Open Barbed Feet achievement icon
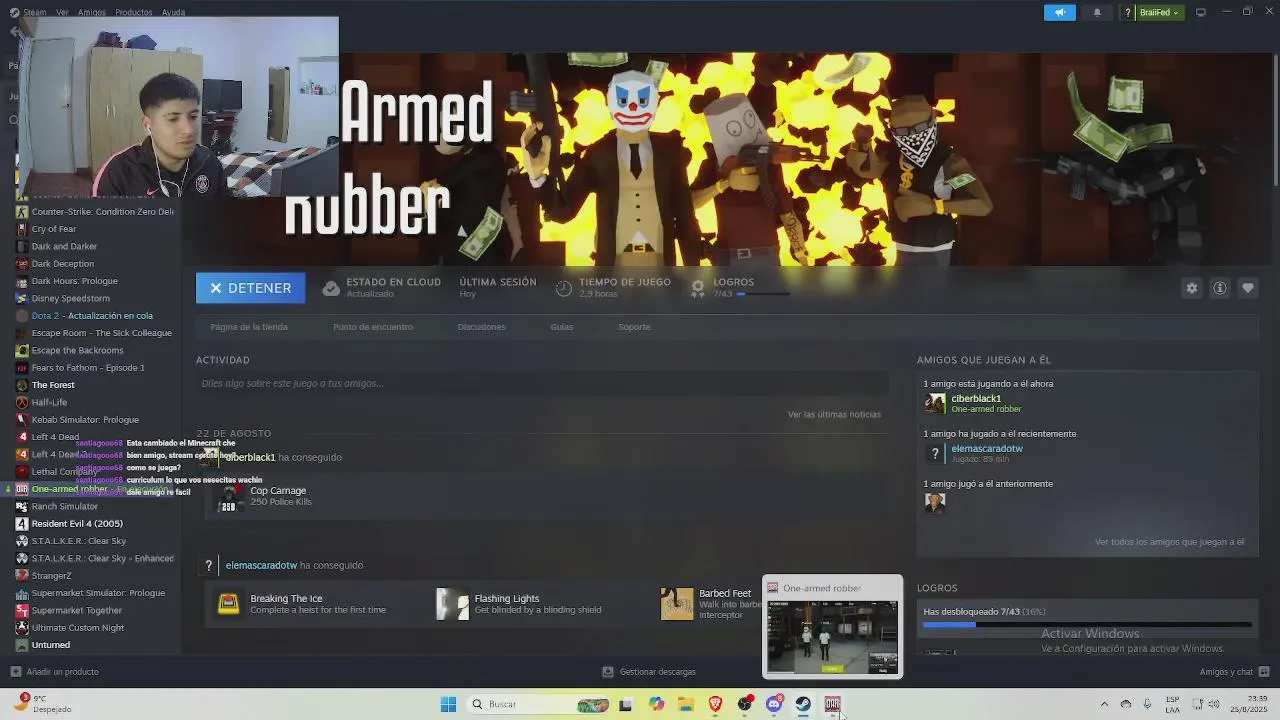Viewport: 1280px width, 720px height. (x=677, y=604)
